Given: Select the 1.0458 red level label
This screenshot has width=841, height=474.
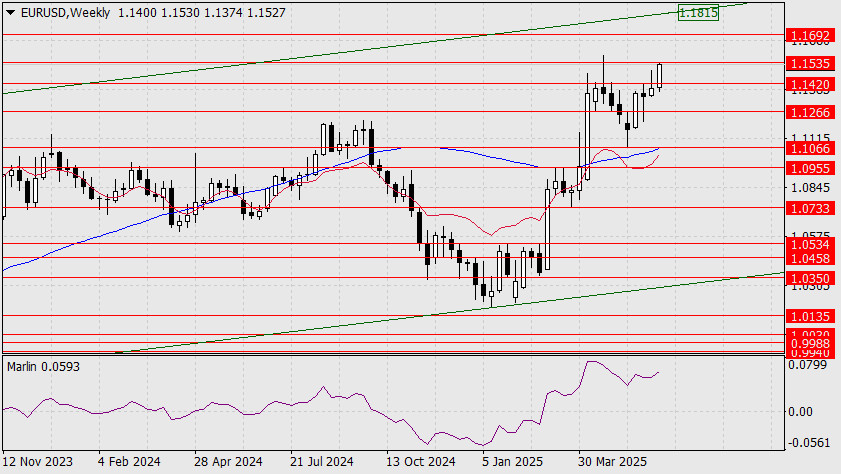Looking at the screenshot, I should (810, 258).
